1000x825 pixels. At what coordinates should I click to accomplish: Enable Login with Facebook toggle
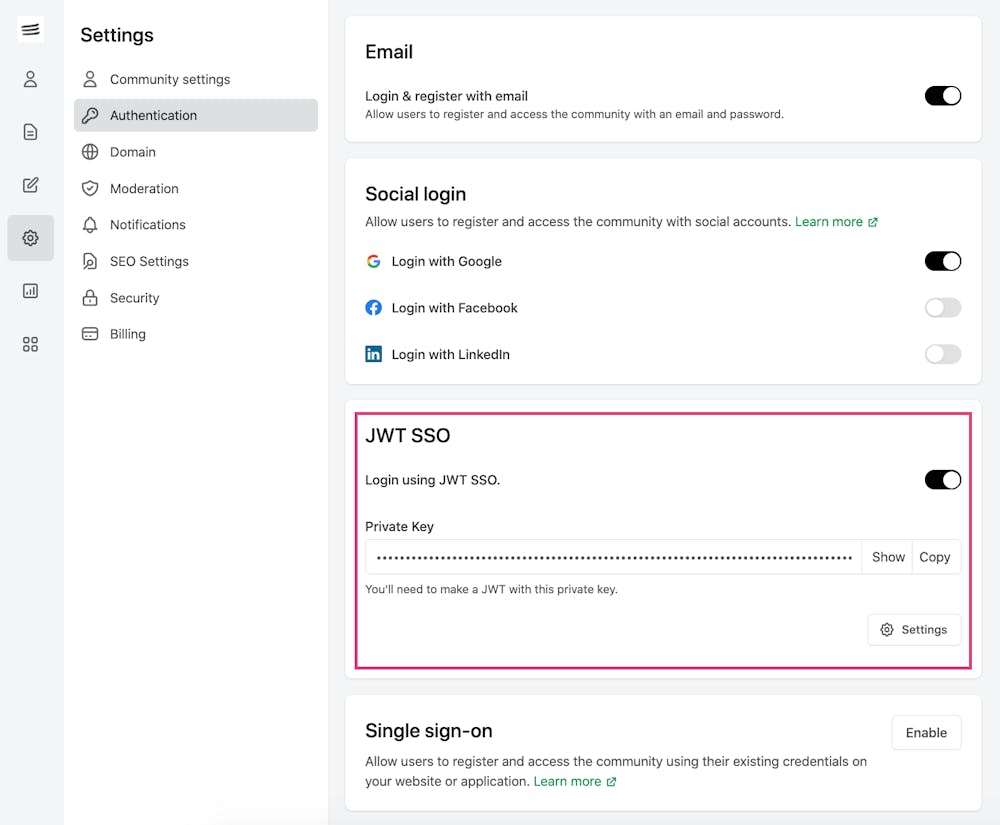pos(942,308)
